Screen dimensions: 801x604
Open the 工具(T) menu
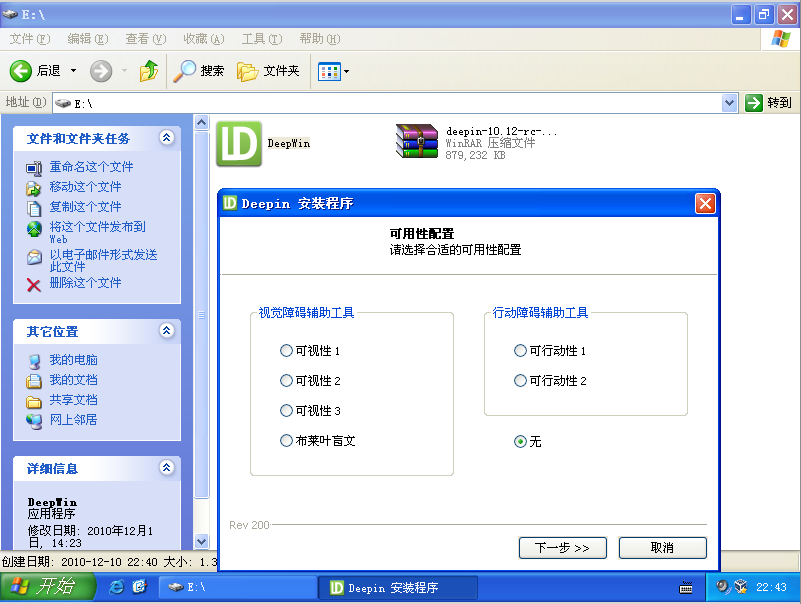tap(262, 39)
